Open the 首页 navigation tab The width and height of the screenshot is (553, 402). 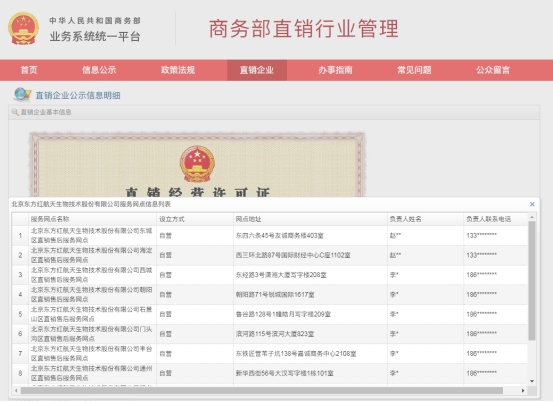click(x=29, y=70)
